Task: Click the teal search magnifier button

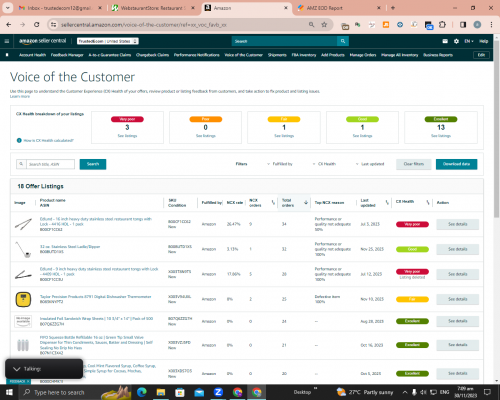Action: pos(343,41)
